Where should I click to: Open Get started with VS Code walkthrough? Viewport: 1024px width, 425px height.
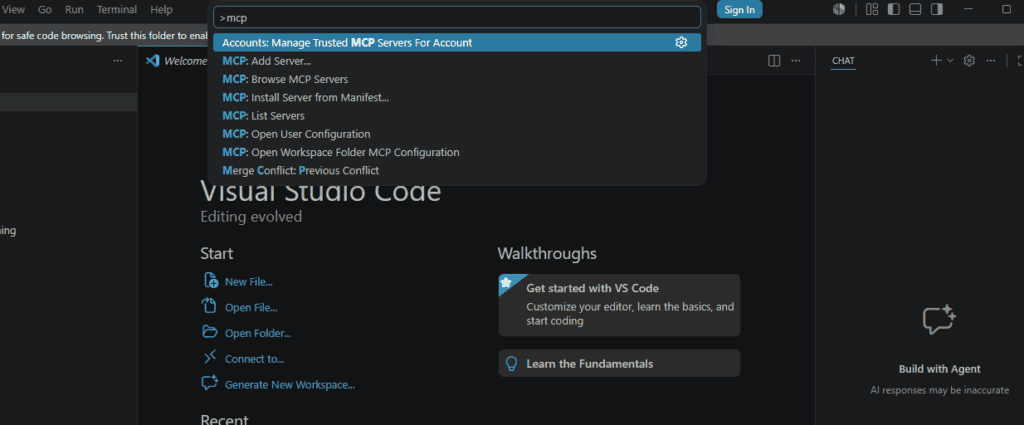tap(619, 305)
